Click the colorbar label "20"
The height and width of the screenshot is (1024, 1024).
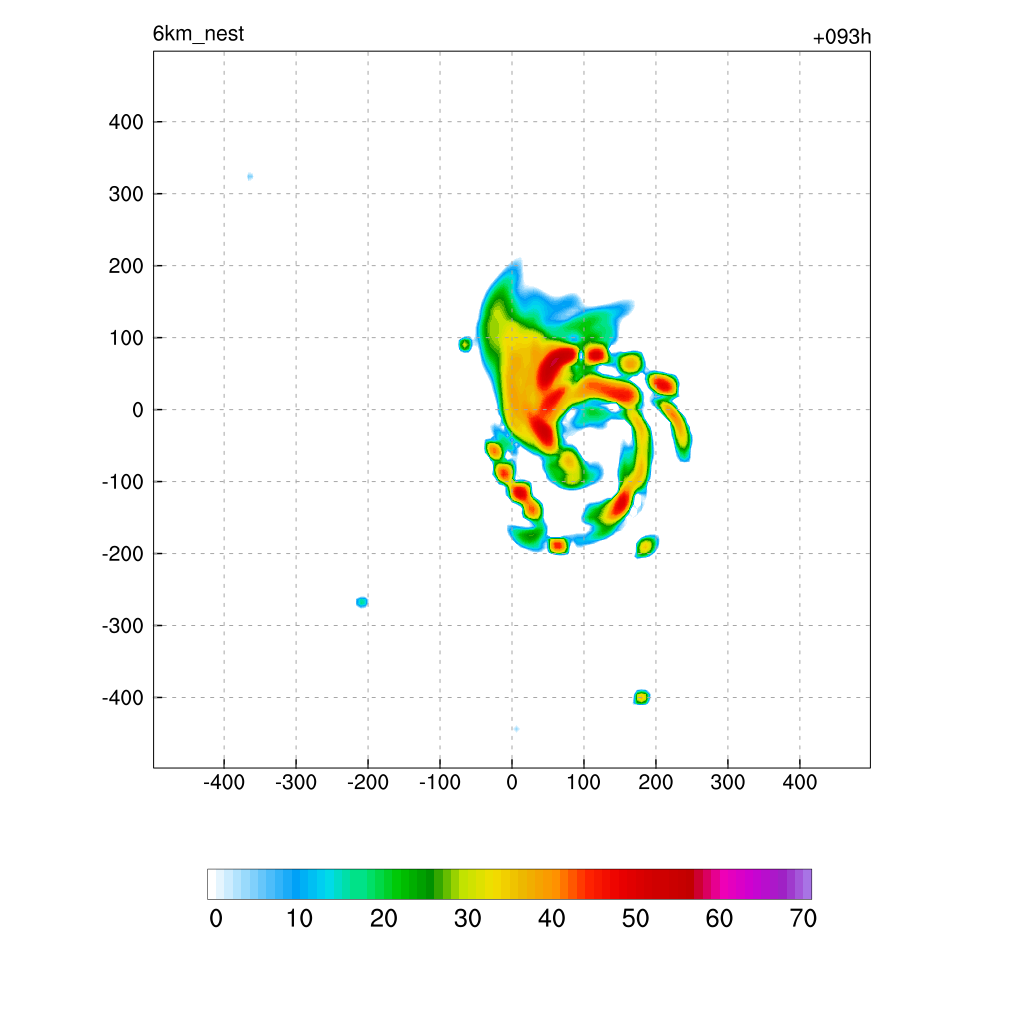383,919
